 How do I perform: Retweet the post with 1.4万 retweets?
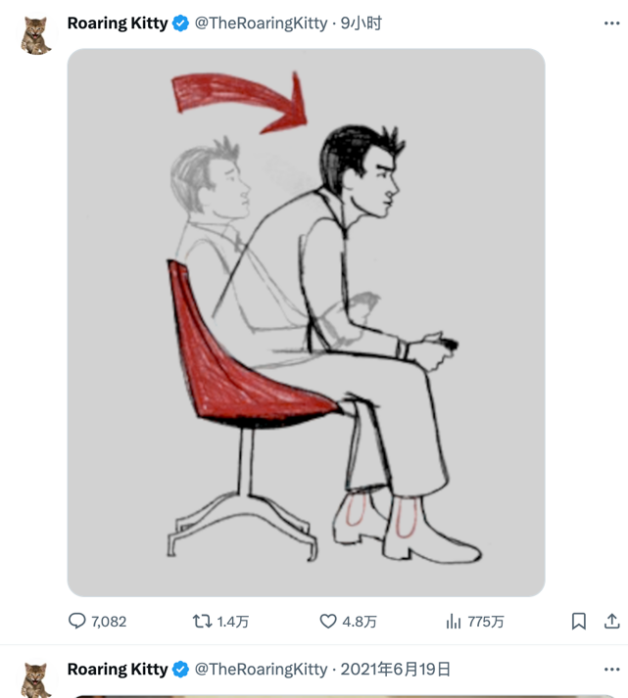(202, 621)
